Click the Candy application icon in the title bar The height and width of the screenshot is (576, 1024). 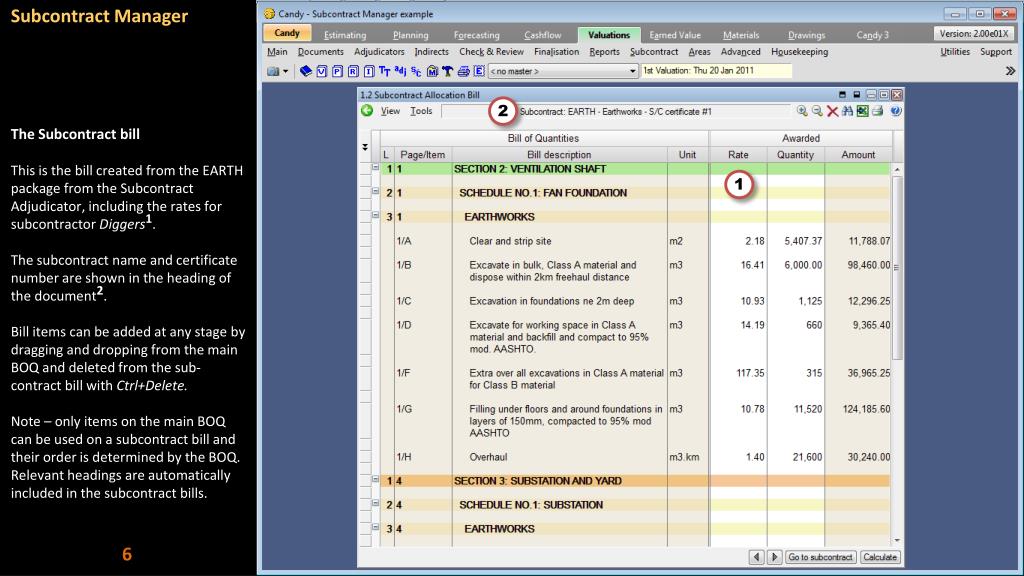(x=270, y=14)
